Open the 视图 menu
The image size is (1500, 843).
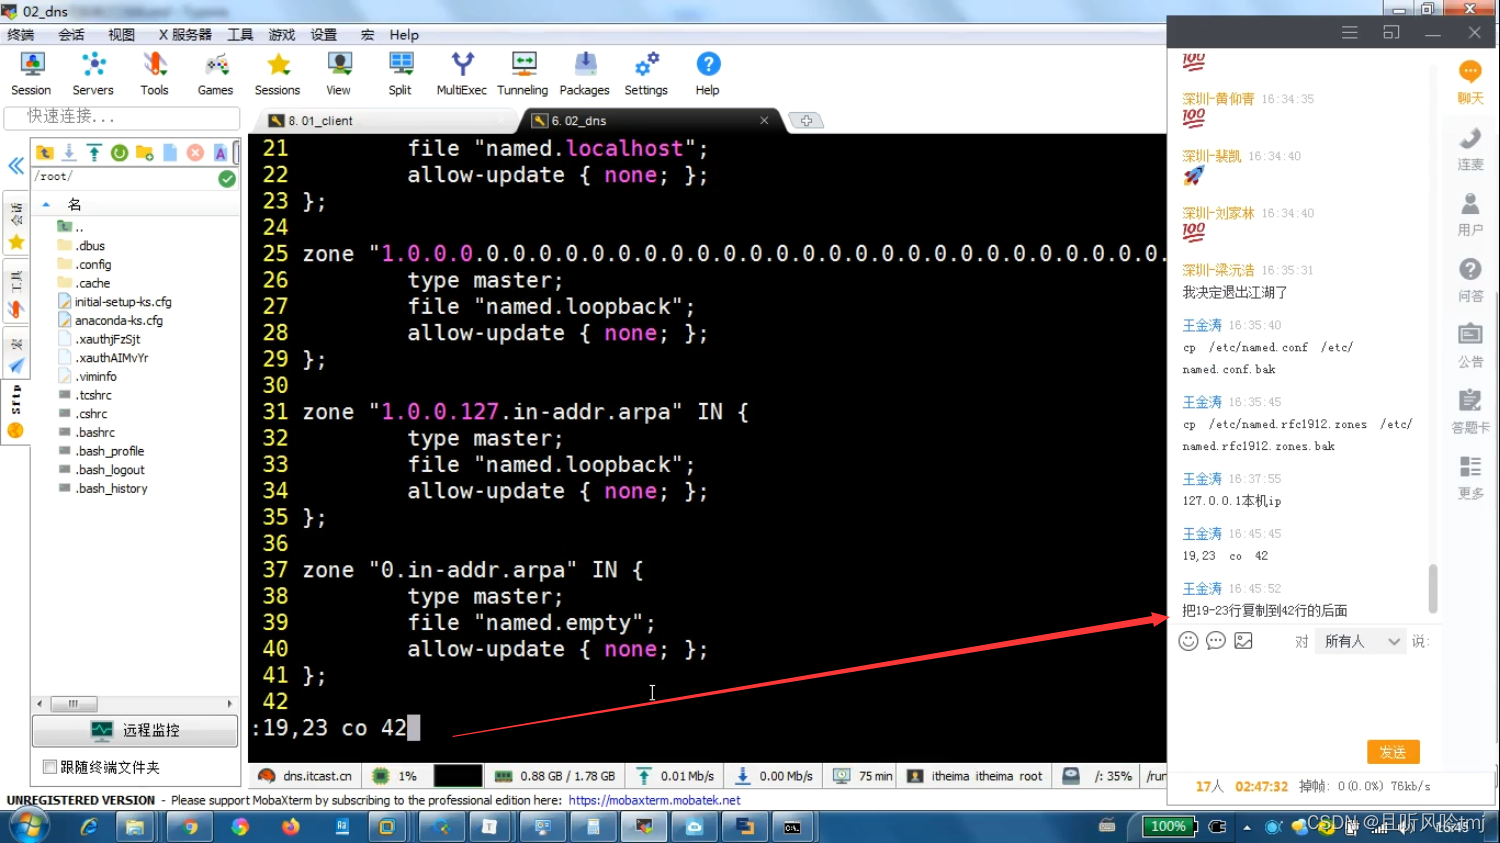[121, 35]
